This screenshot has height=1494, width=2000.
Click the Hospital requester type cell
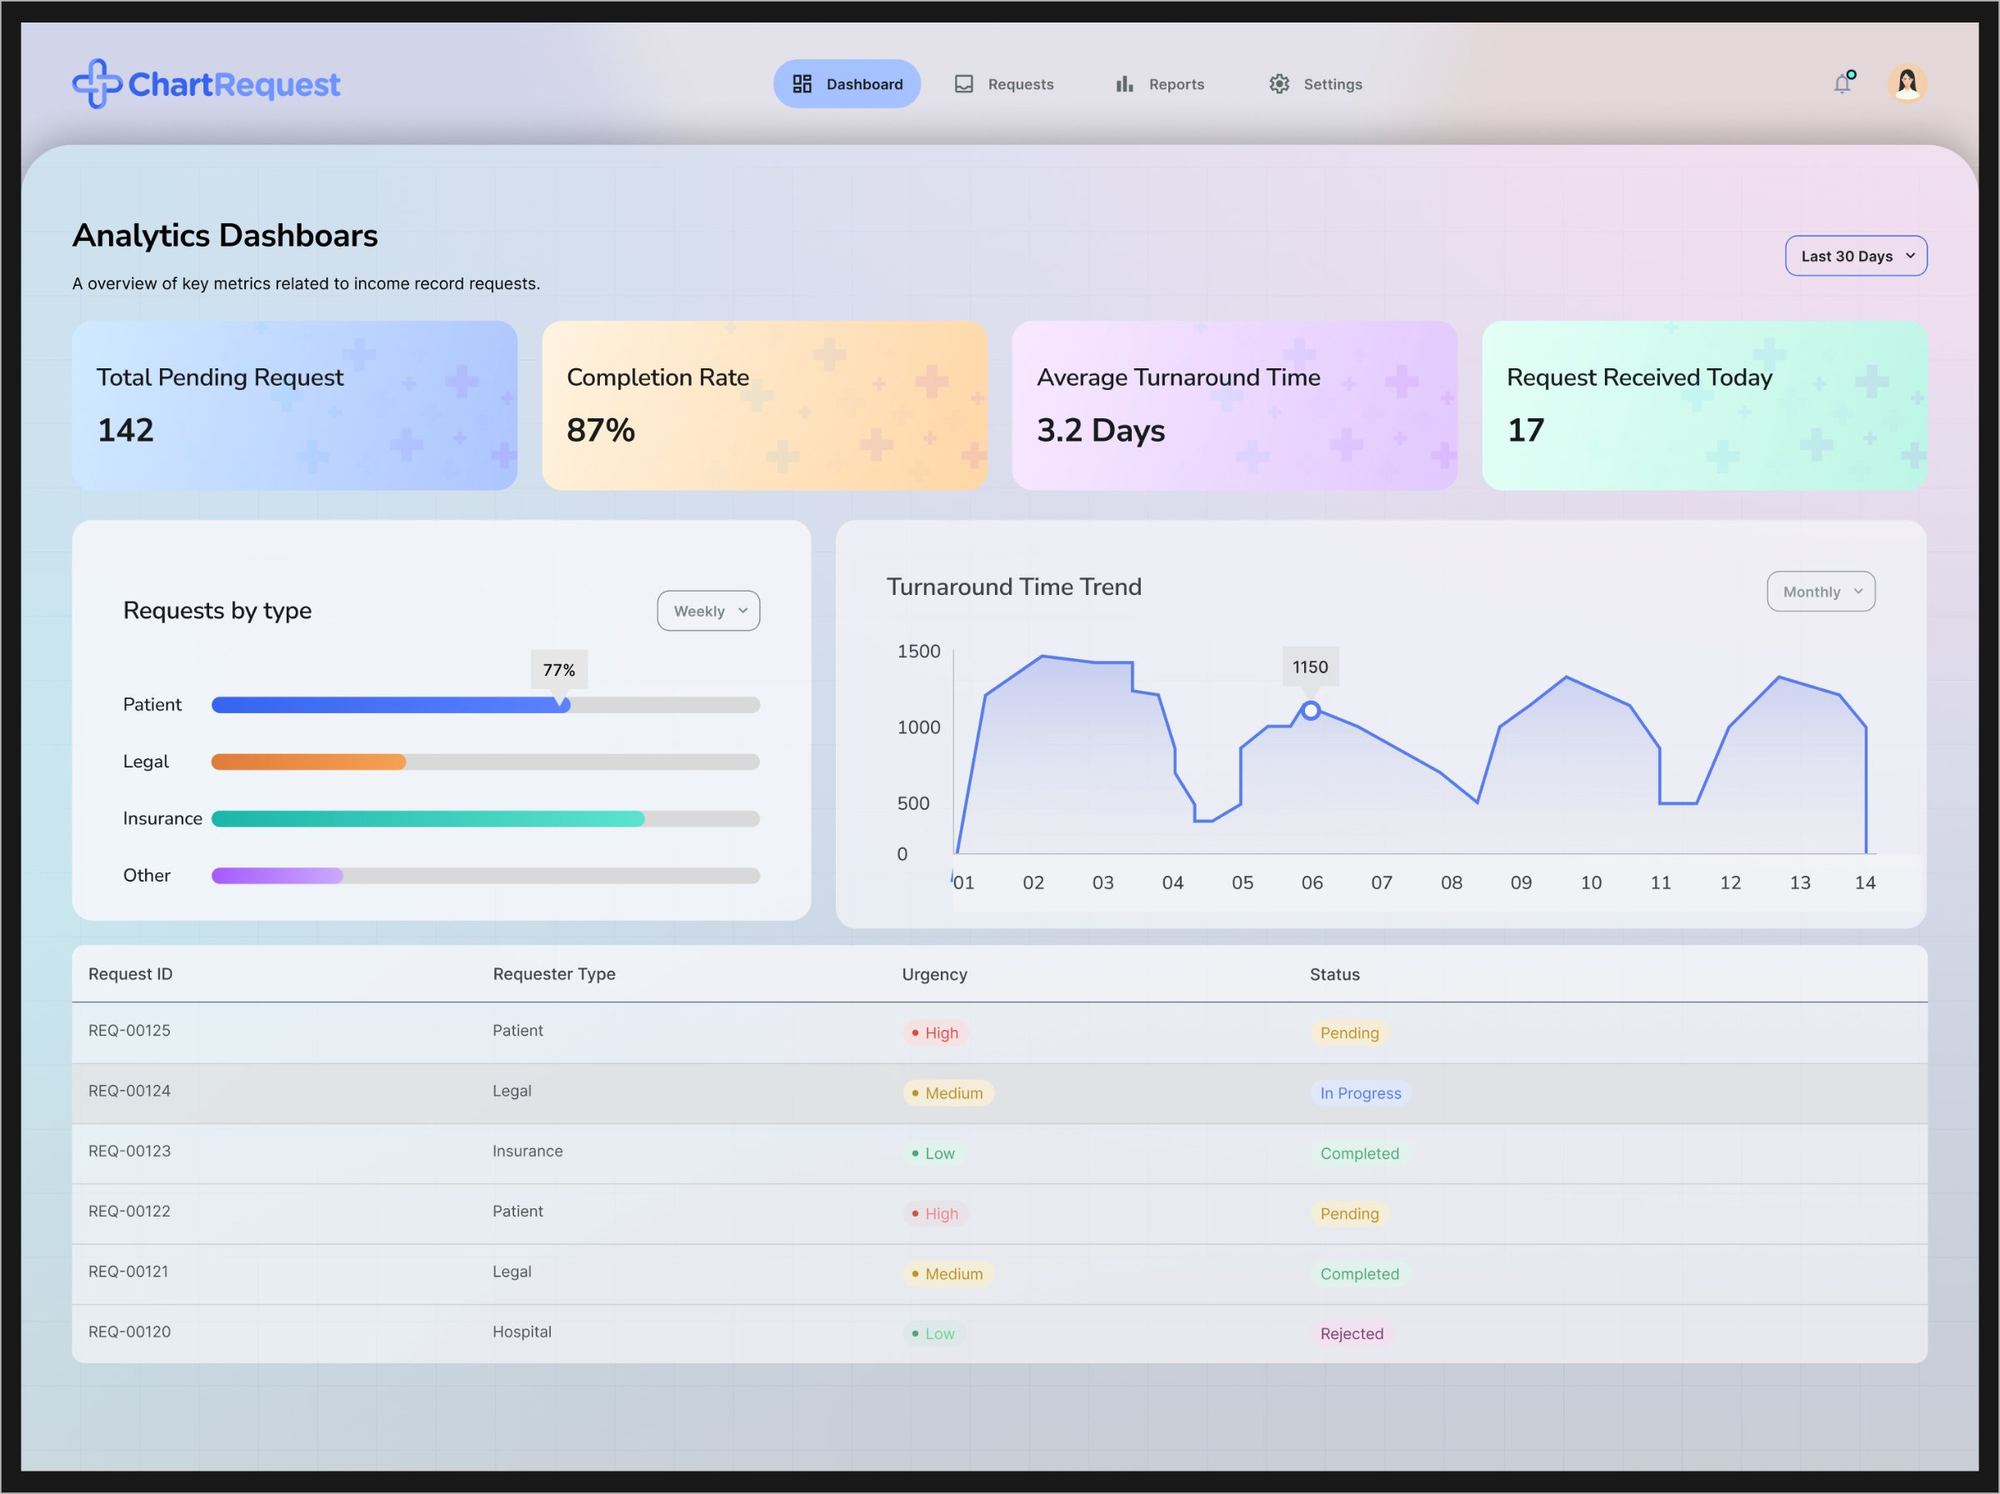tap(522, 1332)
